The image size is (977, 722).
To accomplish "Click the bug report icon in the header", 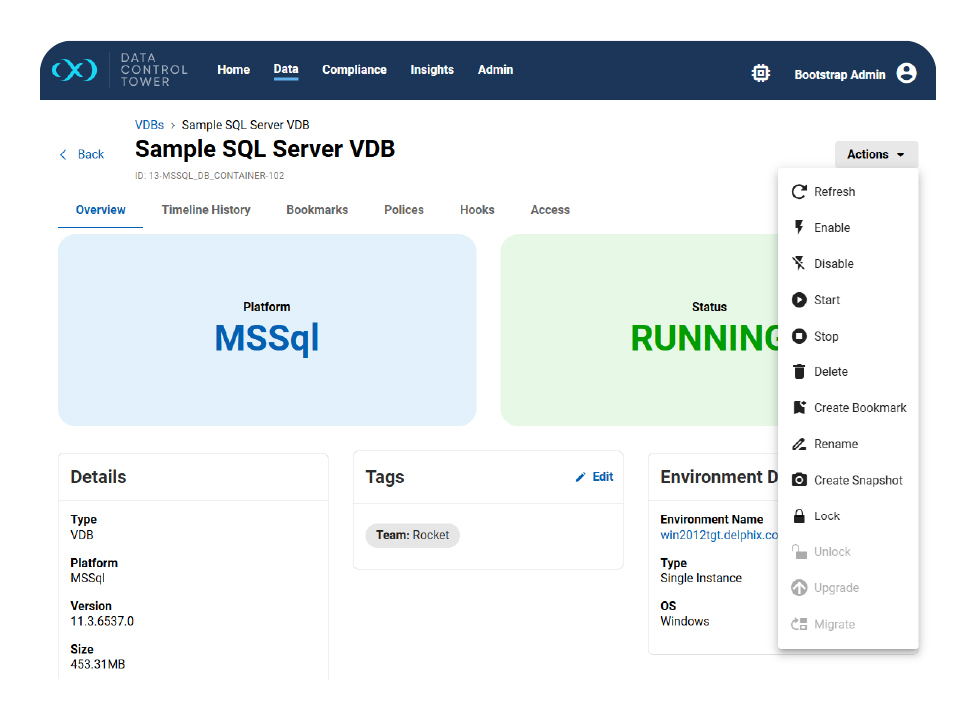I will (x=761, y=73).
